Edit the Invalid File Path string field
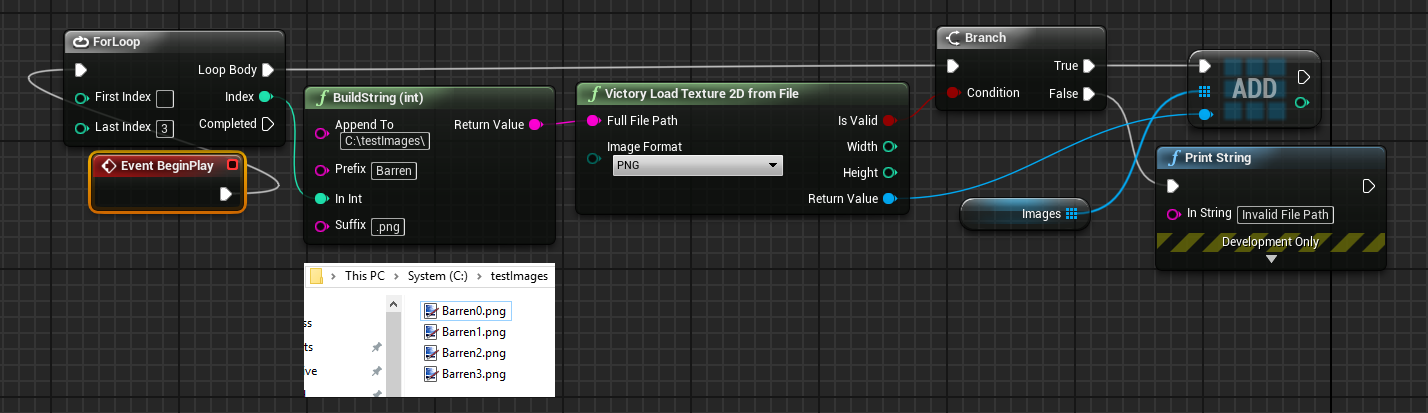This screenshot has width=1428, height=413. tap(1286, 214)
